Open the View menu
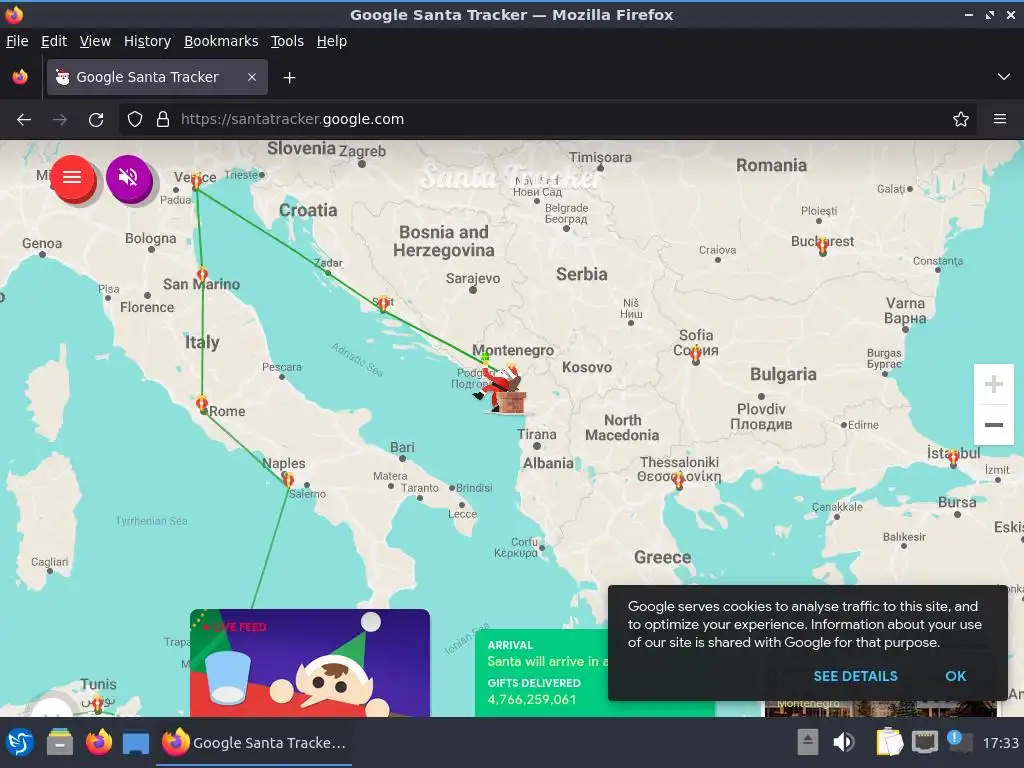The width and height of the screenshot is (1024, 768). pos(95,41)
